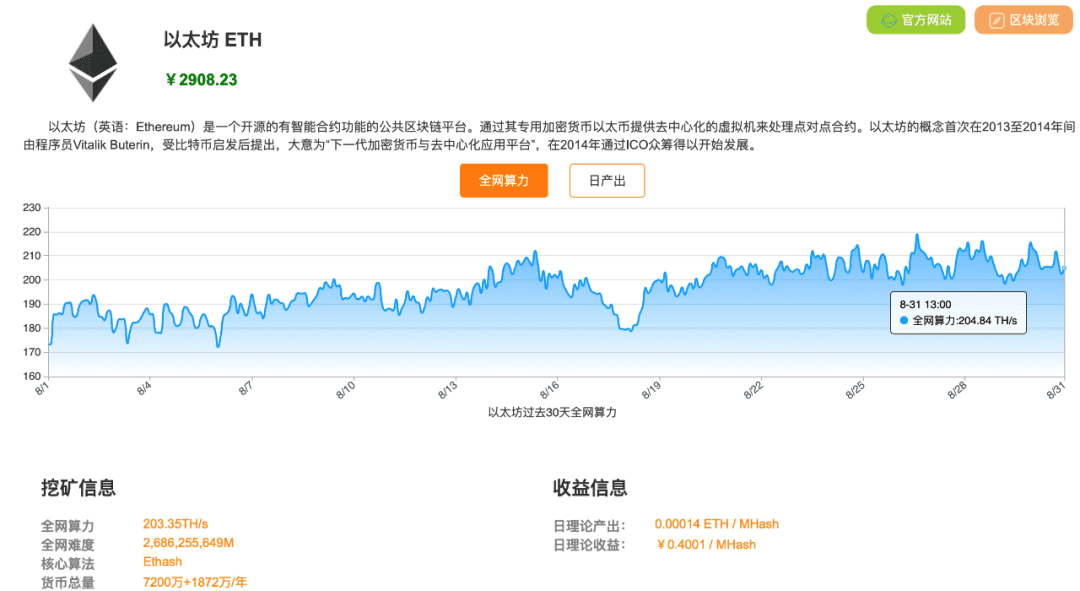Image resolution: width=1080 pixels, height=591 pixels.
Task: Click the 160 y-axis label
Action: (32, 376)
